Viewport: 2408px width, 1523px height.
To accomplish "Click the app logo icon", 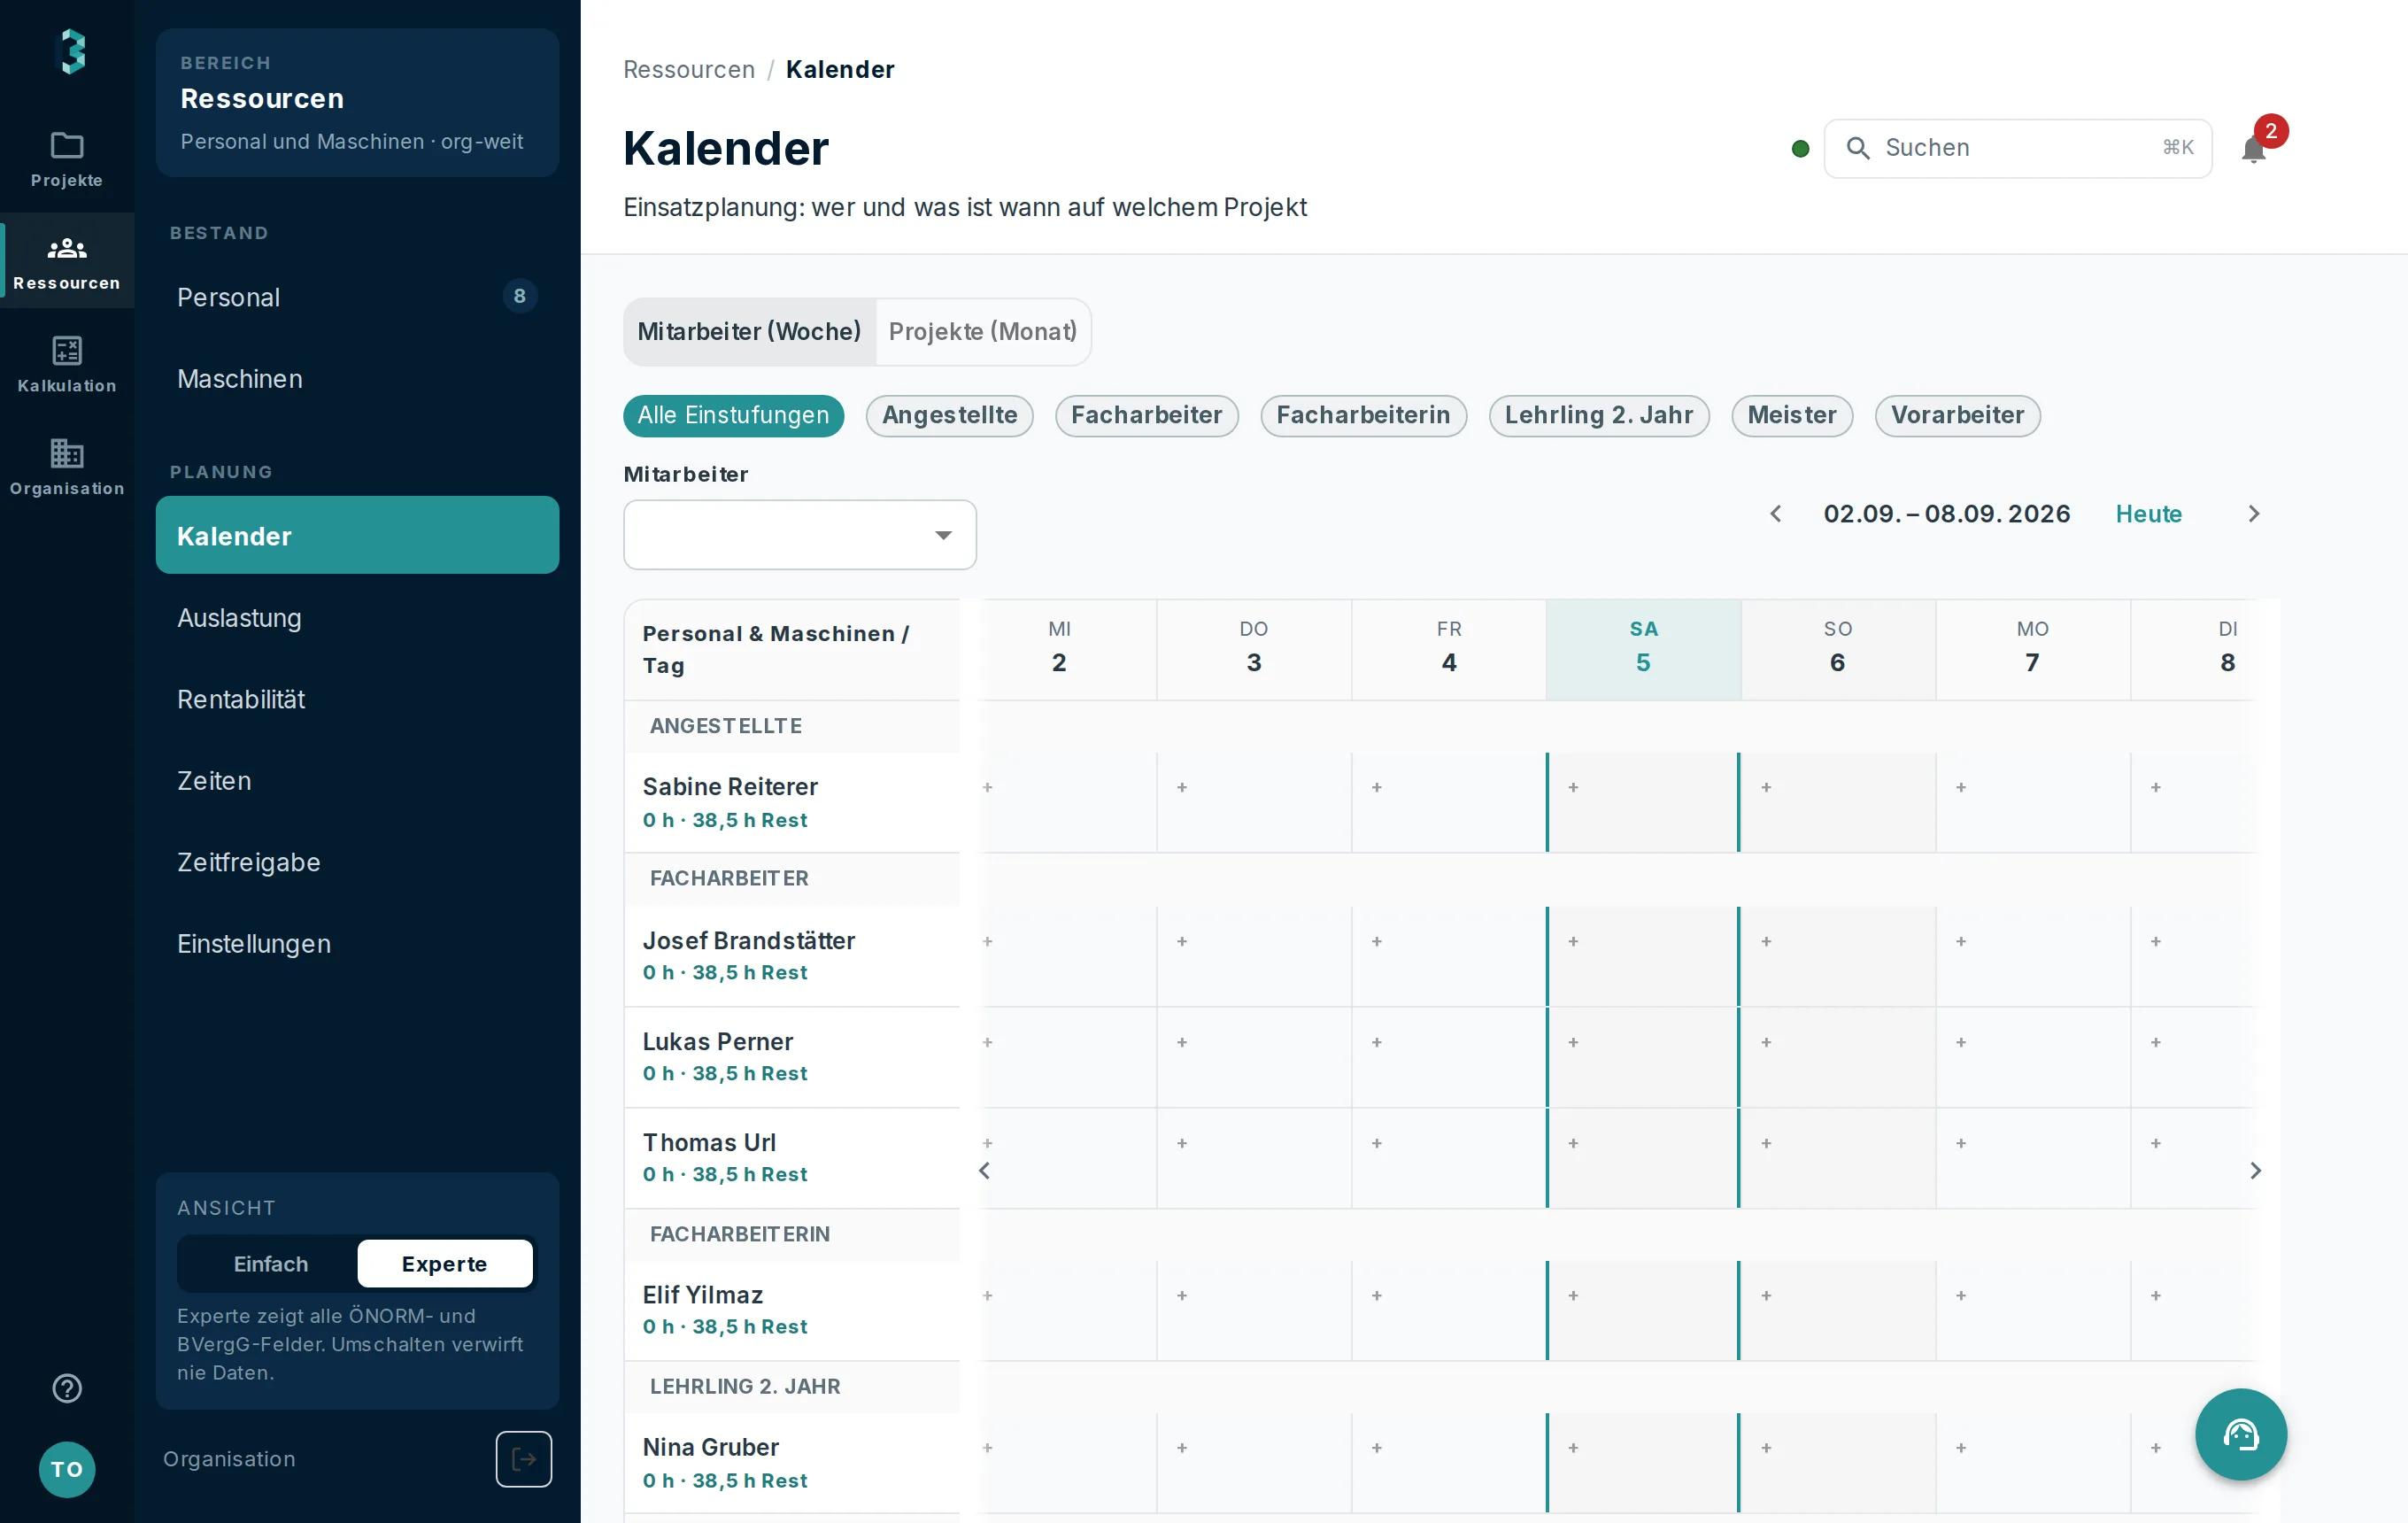I will (x=72, y=51).
